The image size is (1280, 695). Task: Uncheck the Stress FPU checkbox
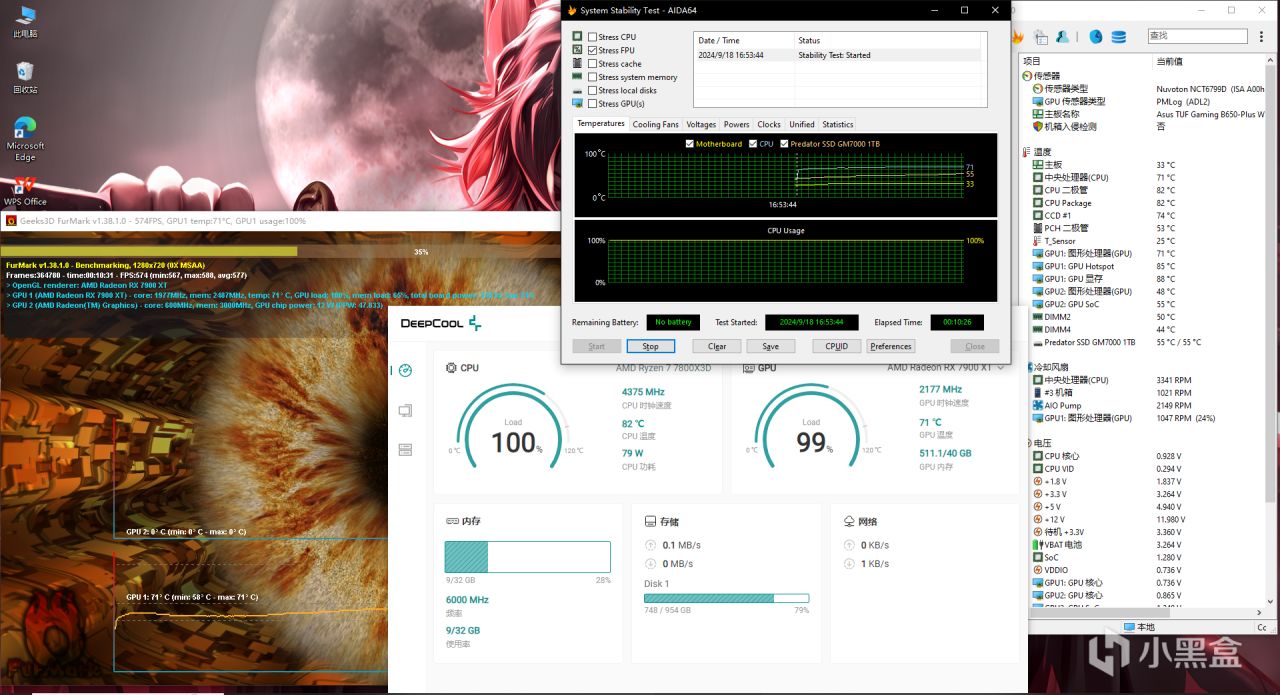(x=592, y=50)
